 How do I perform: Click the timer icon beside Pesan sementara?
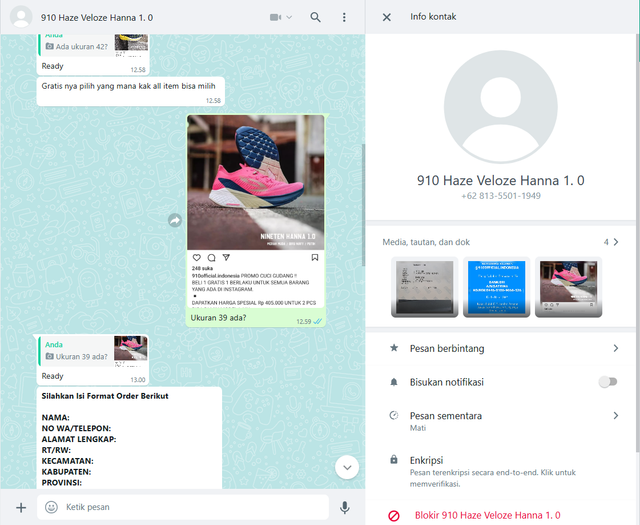tap(394, 416)
